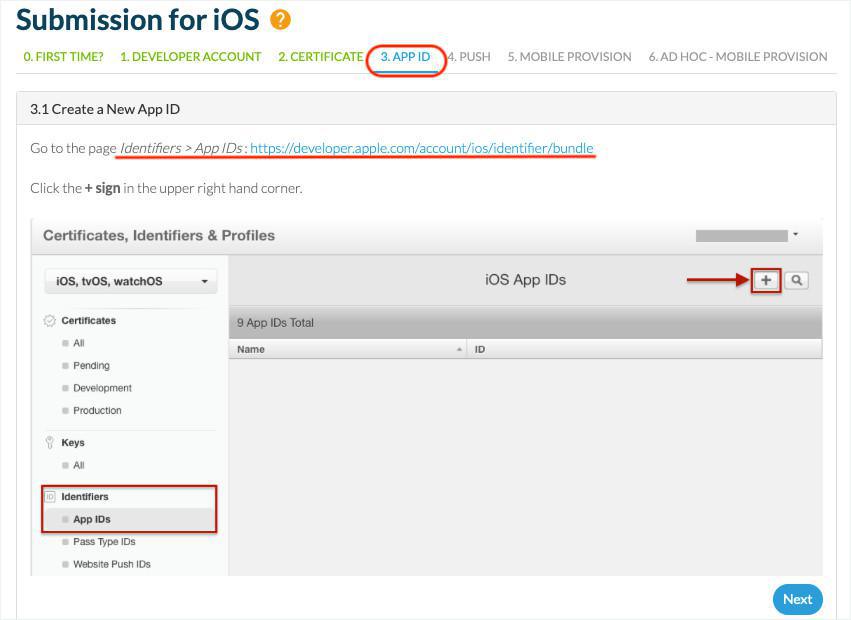This screenshot has width=851, height=620.
Task: Expand the account name dropdown arrow
Action: tap(795, 235)
